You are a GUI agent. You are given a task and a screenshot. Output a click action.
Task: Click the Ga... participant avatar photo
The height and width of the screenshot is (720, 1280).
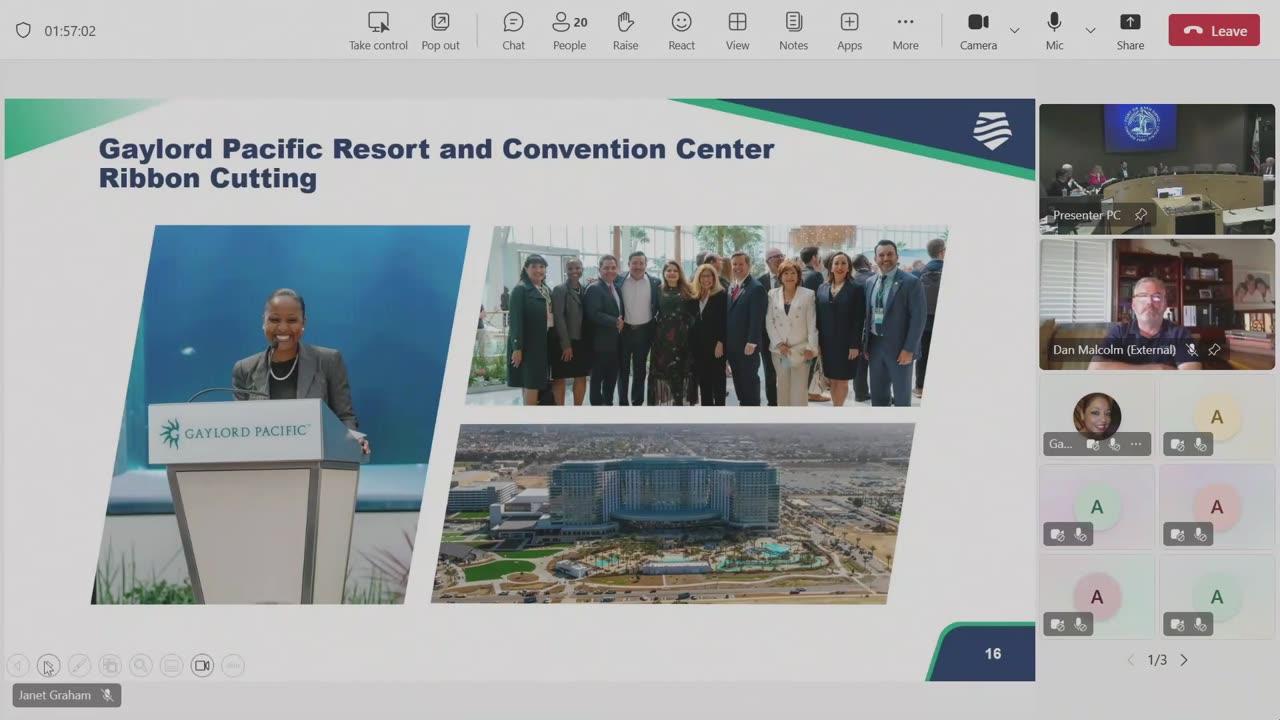coord(1097,415)
